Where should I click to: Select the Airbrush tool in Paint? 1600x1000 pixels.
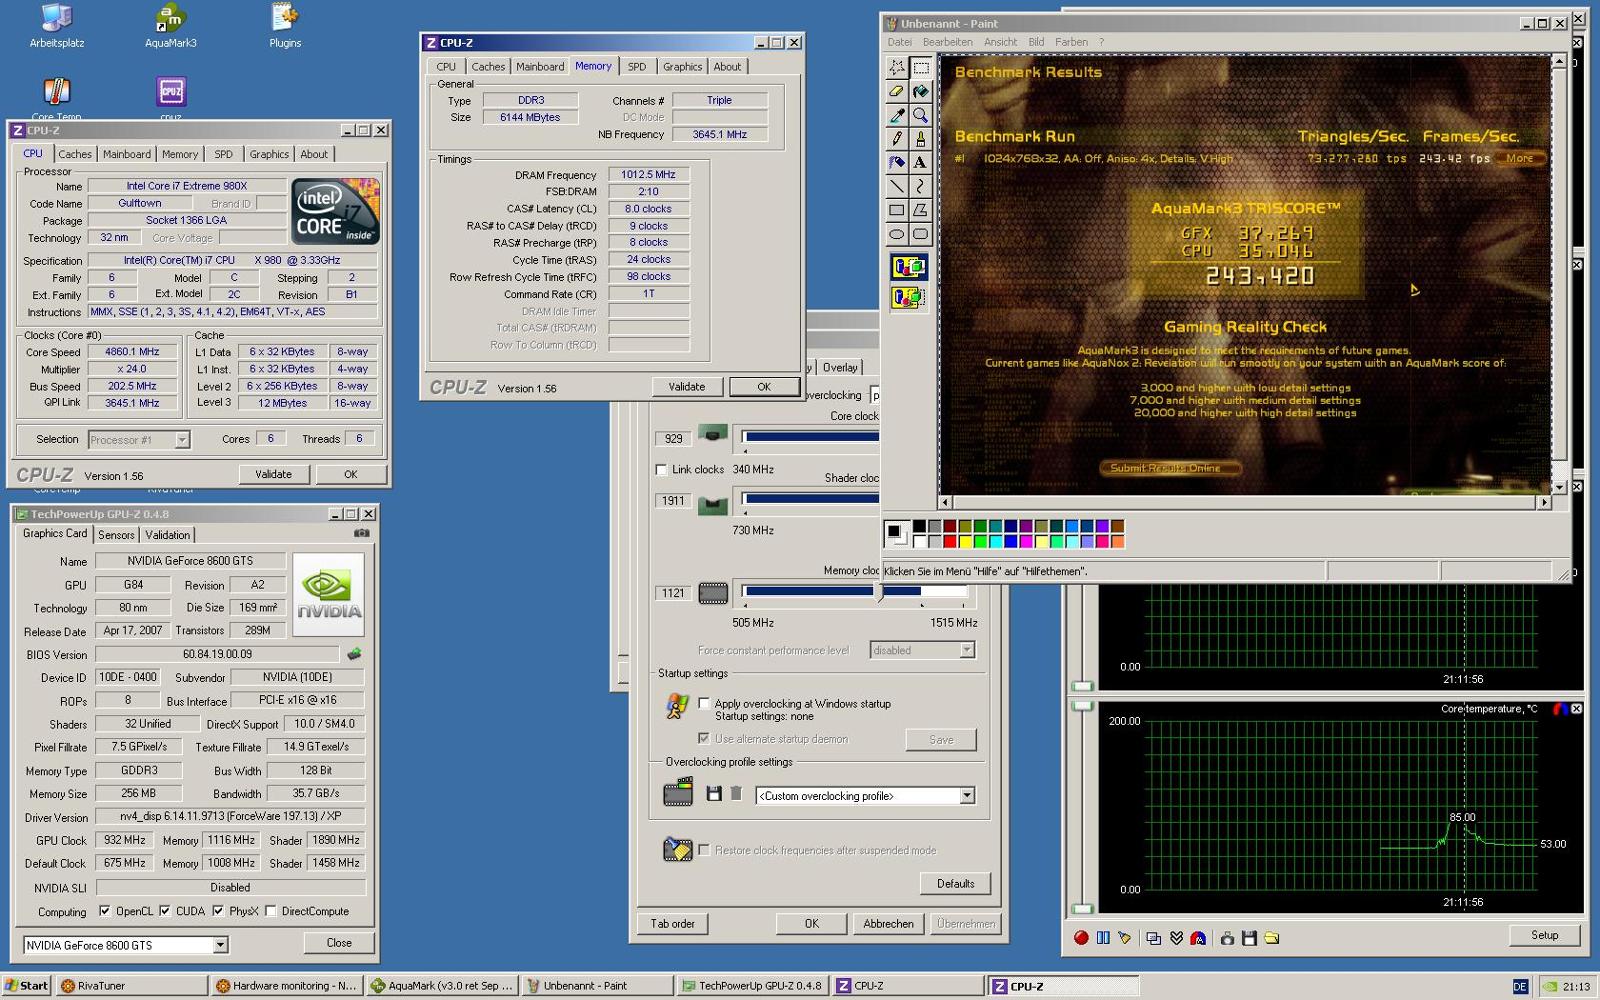click(897, 162)
